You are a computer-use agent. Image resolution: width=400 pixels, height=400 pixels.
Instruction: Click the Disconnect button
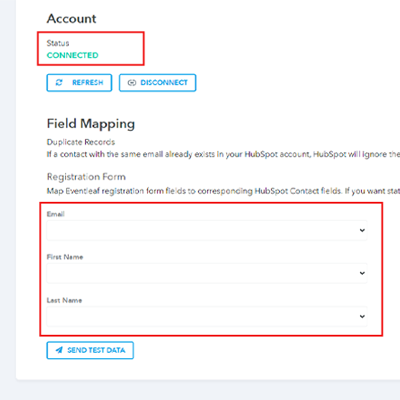[157, 83]
